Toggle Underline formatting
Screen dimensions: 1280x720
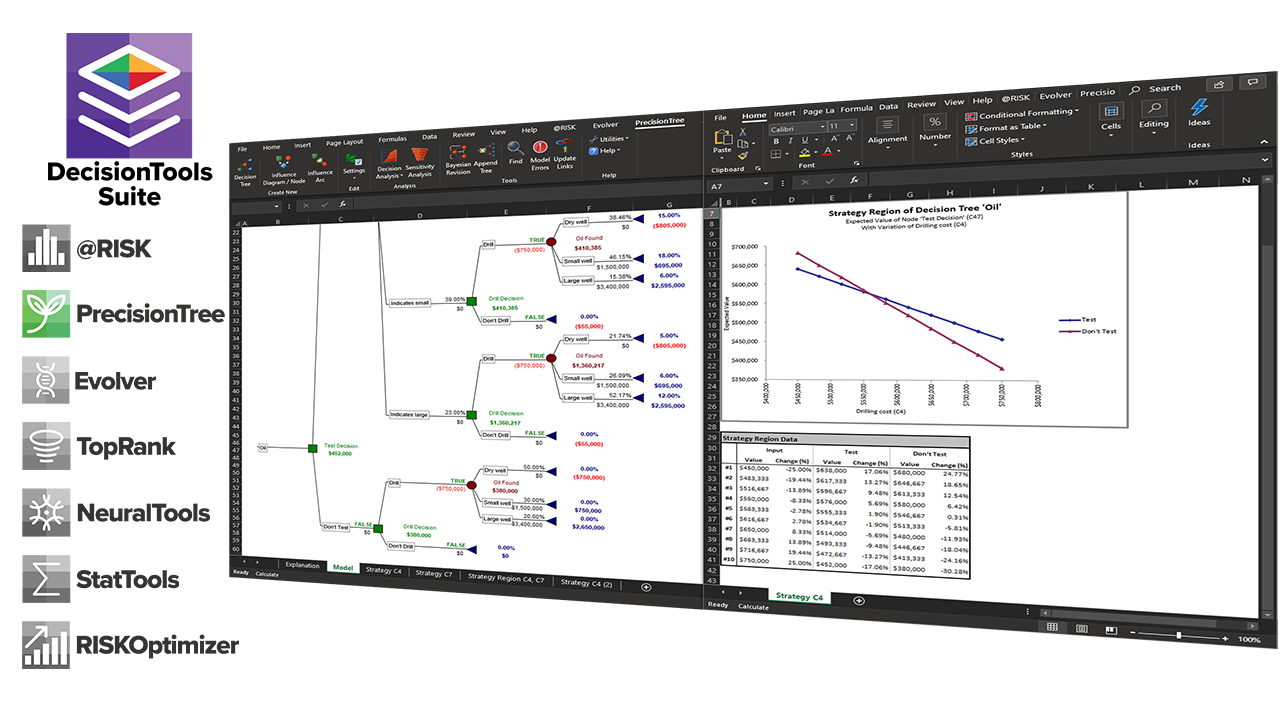[x=806, y=140]
